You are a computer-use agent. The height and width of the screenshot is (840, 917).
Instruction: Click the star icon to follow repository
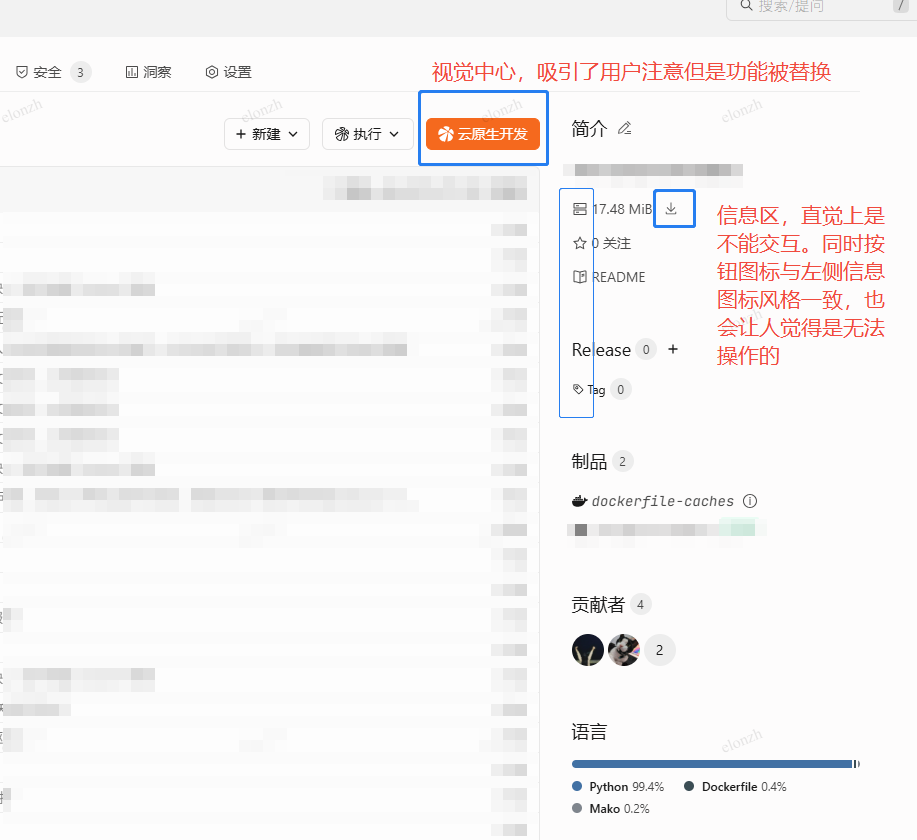tap(579, 243)
